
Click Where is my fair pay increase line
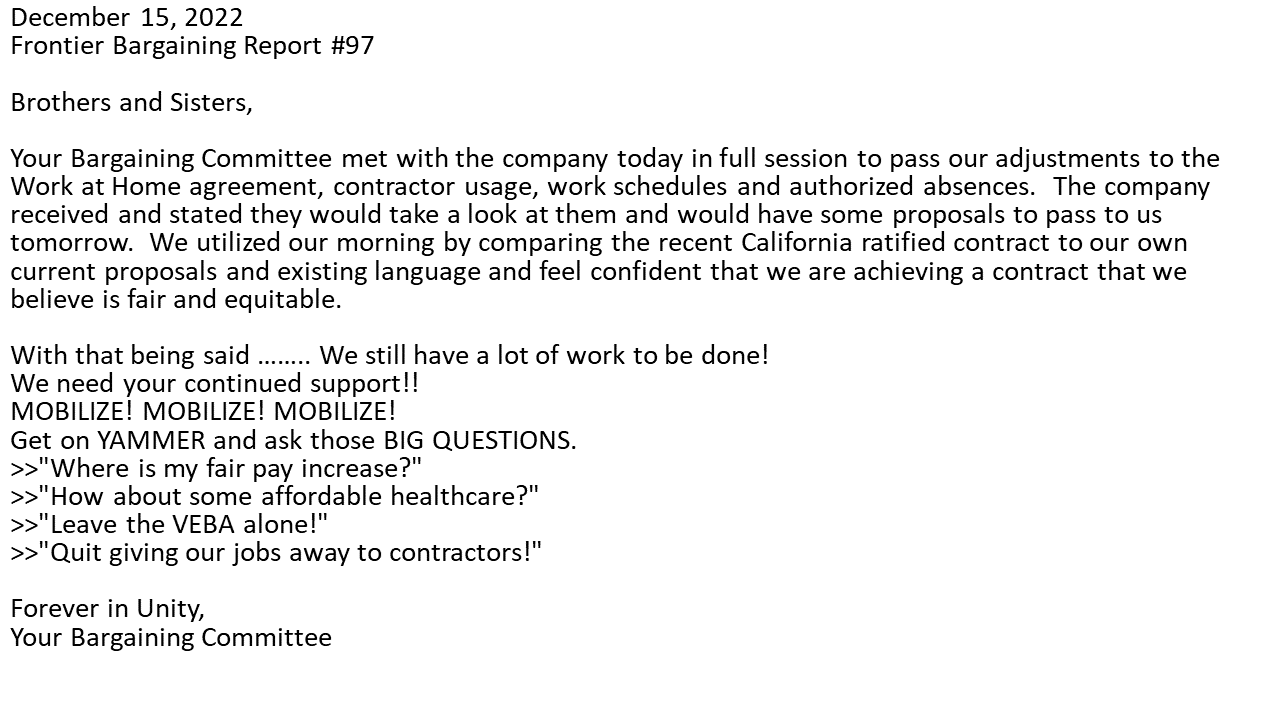click(x=217, y=467)
